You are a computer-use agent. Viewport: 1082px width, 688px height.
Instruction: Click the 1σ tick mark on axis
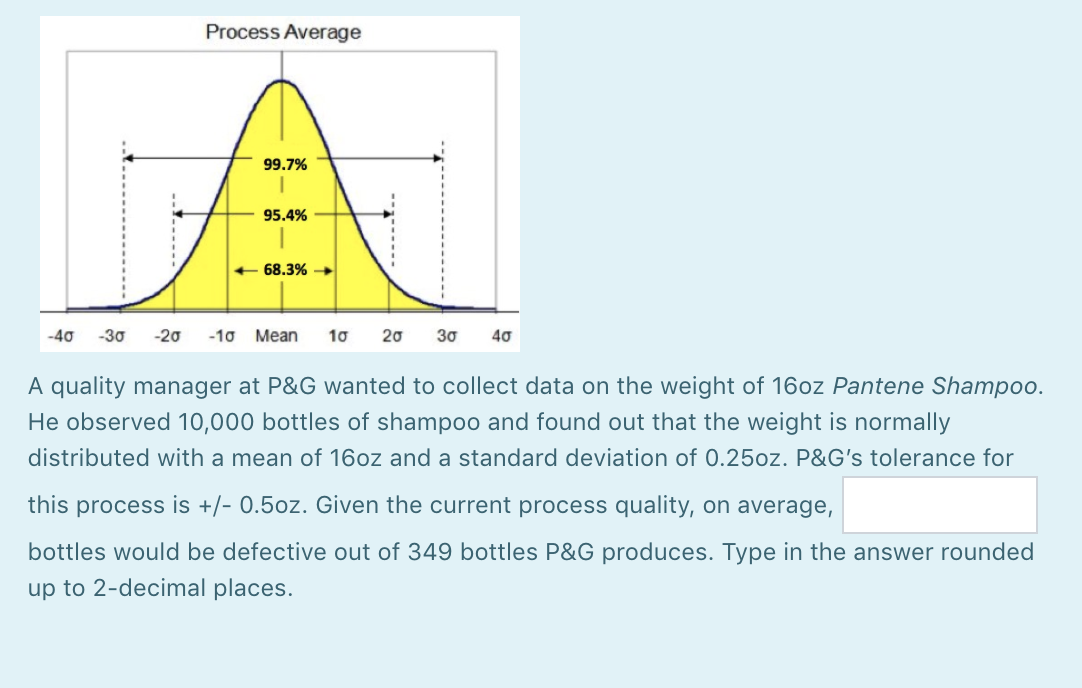(336, 310)
